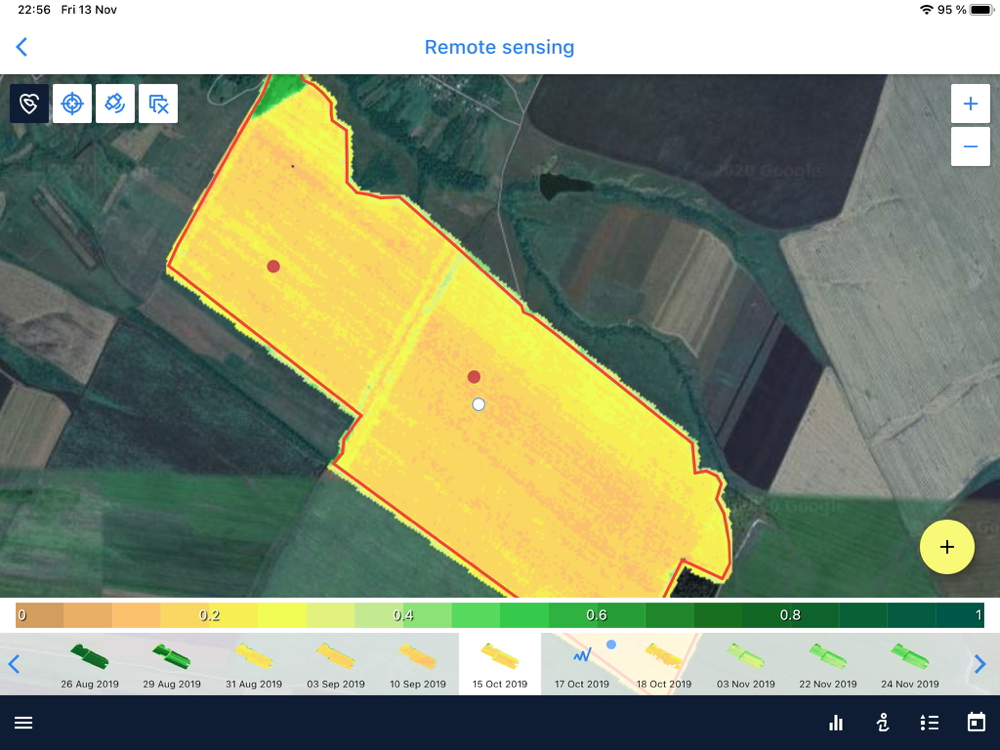
Task: Toggle the field outline shield icon
Action: click(x=29, y=103)
